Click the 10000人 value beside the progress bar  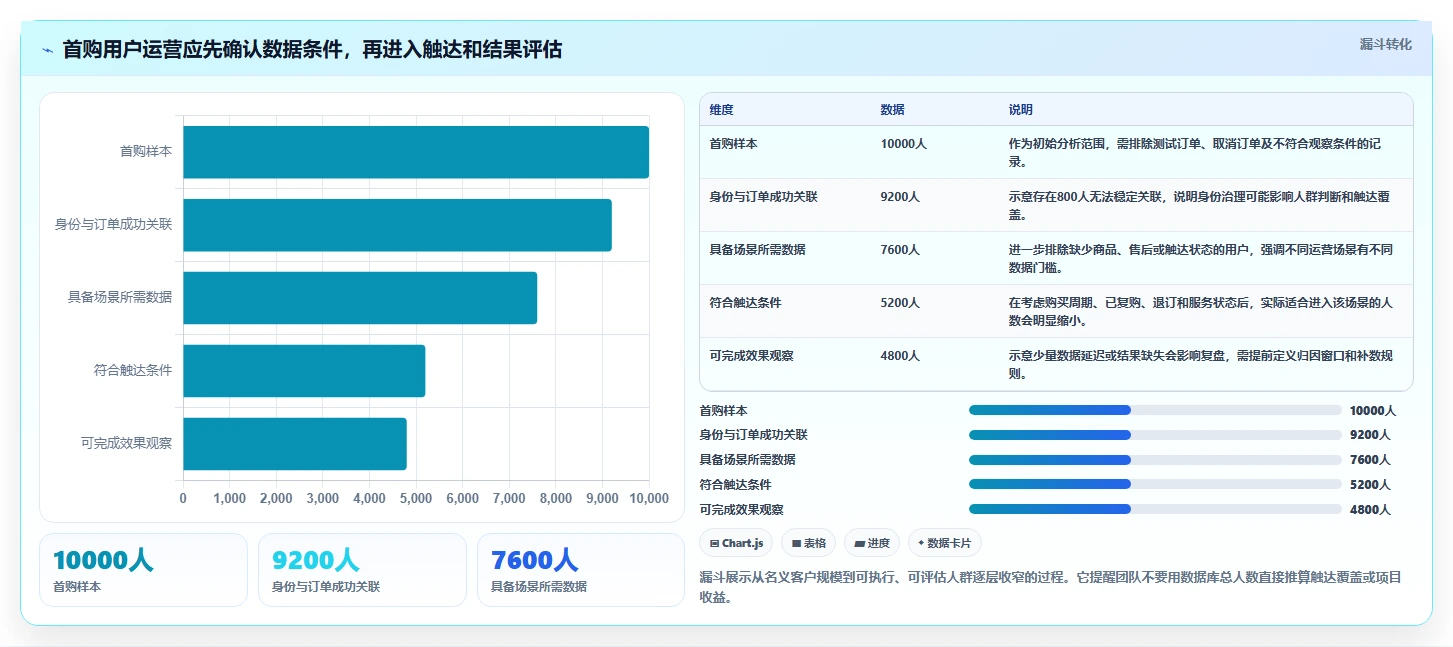tap(1373, 411)
